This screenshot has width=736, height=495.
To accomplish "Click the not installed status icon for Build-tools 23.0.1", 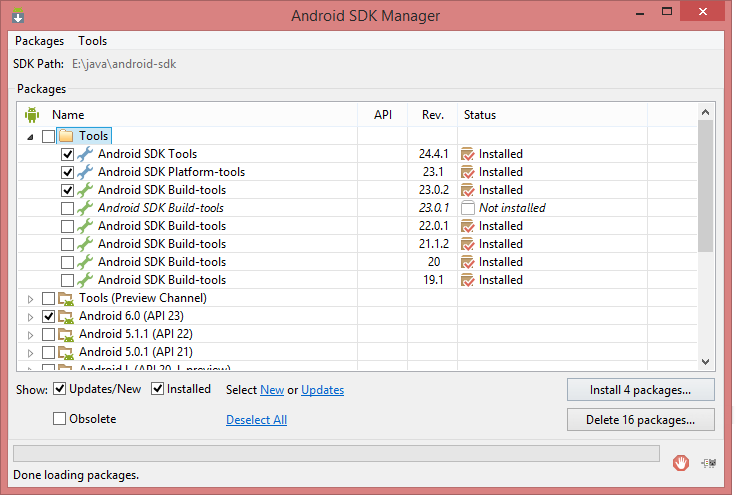I will point(468,208).
